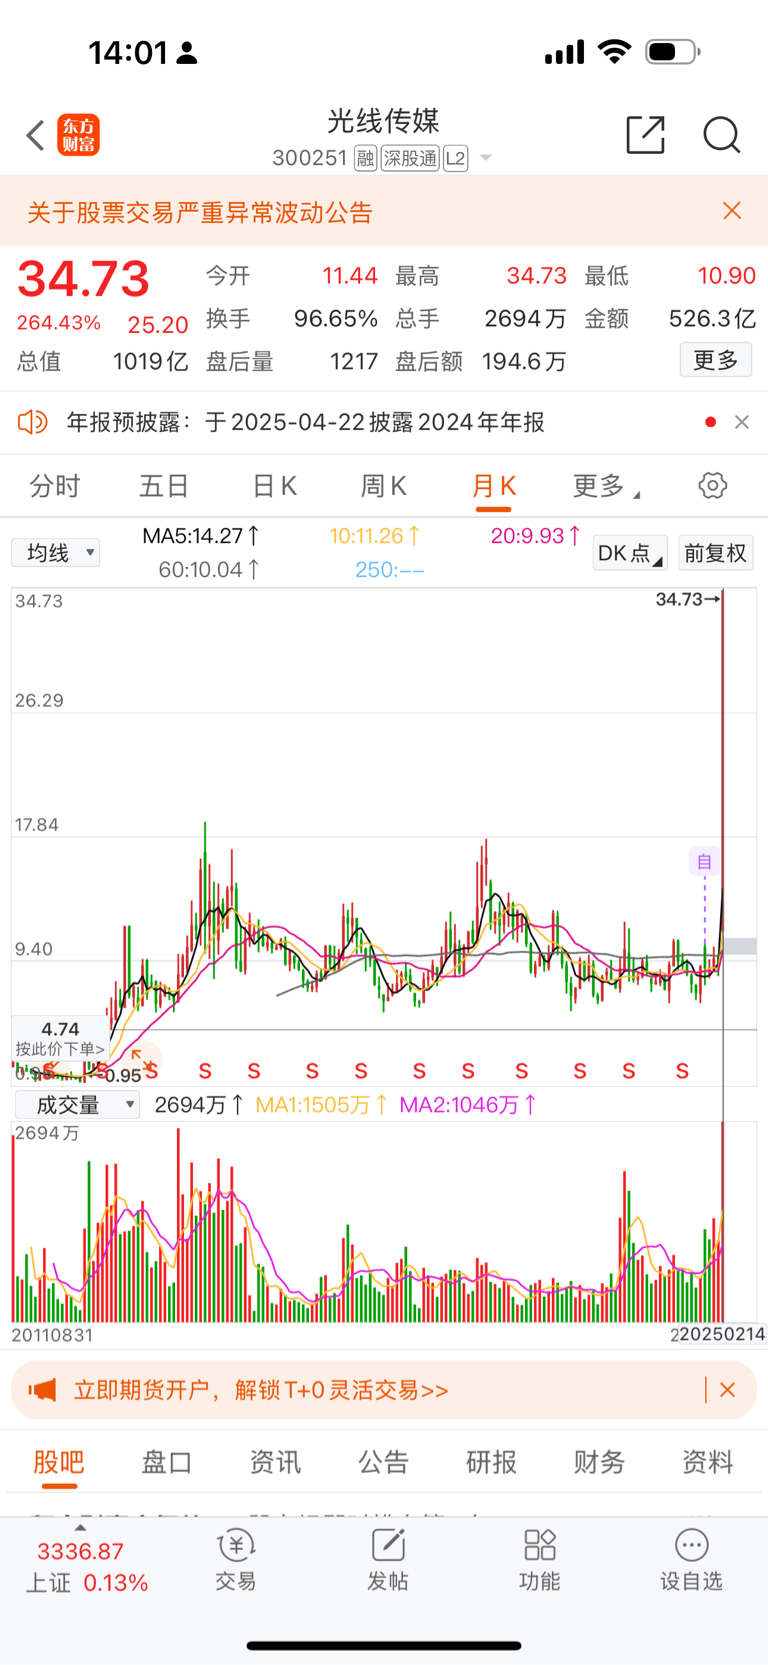Dismiss the 年报预披露 notice
This screenshot has width=768, height=1665.
[x=742, y=422]
